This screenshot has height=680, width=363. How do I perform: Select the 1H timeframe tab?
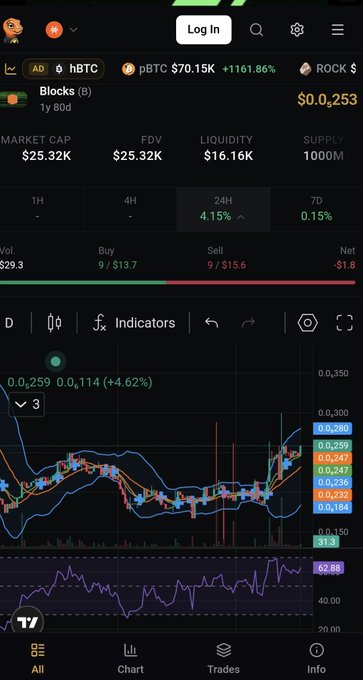37,209
